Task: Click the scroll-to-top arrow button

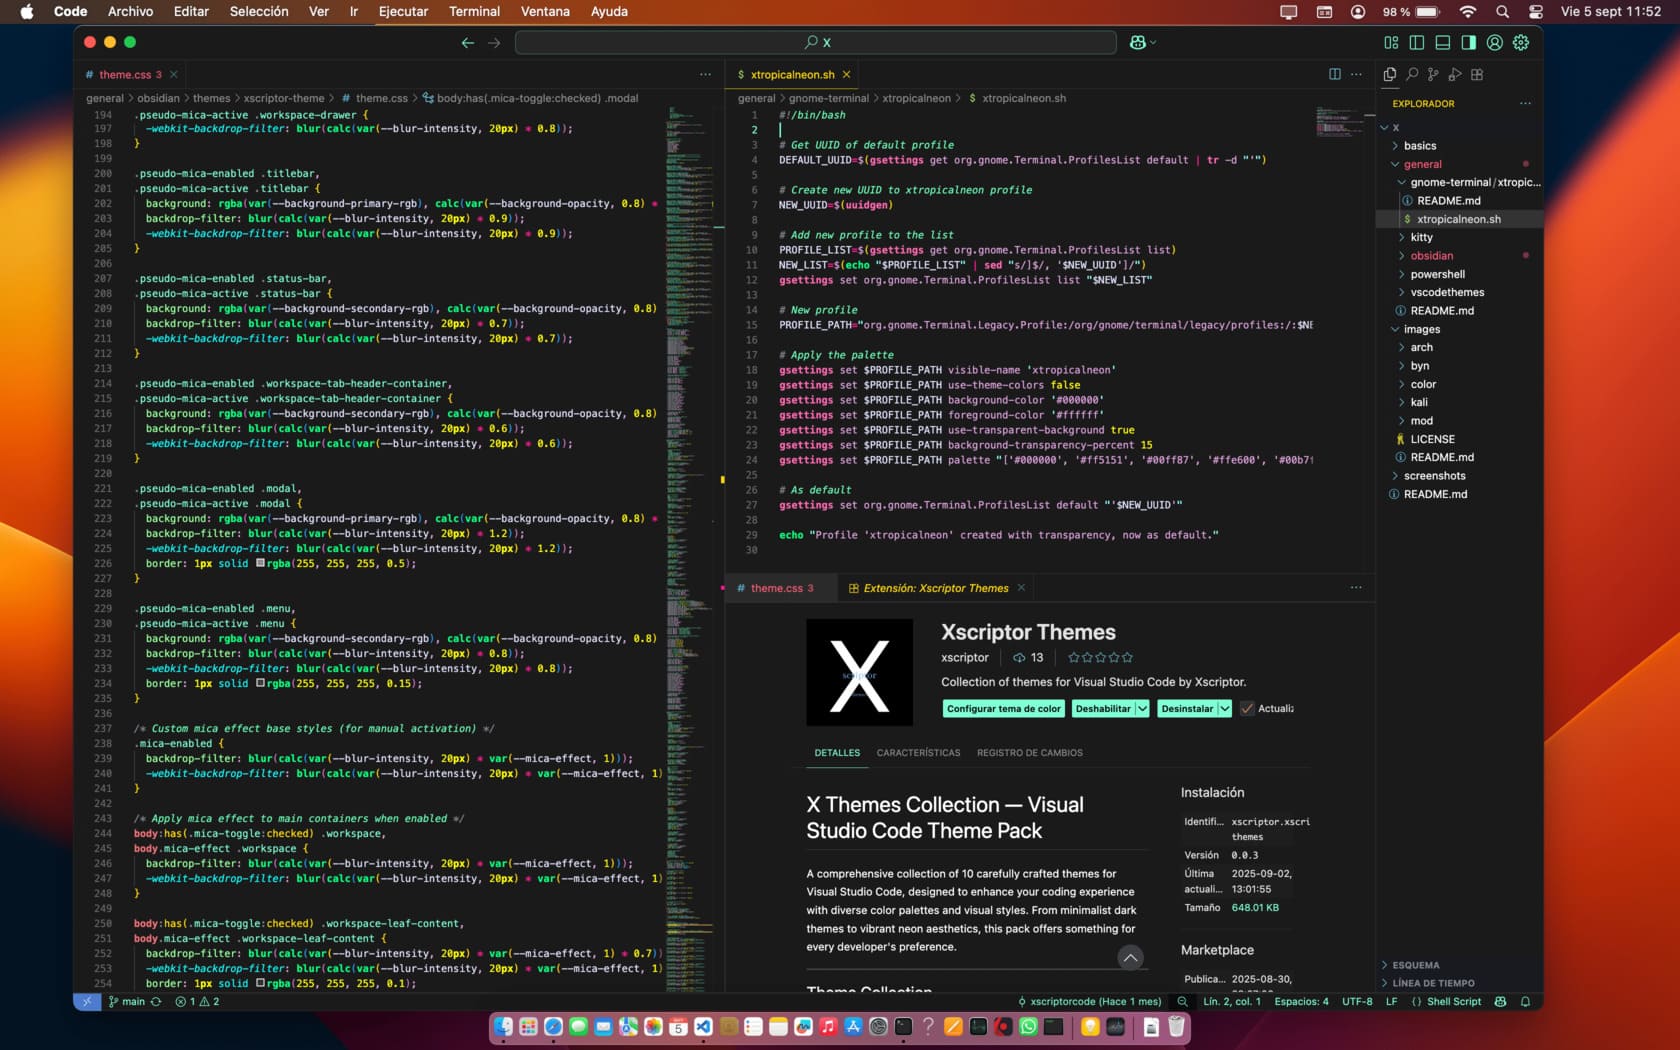Action: 1130,957
